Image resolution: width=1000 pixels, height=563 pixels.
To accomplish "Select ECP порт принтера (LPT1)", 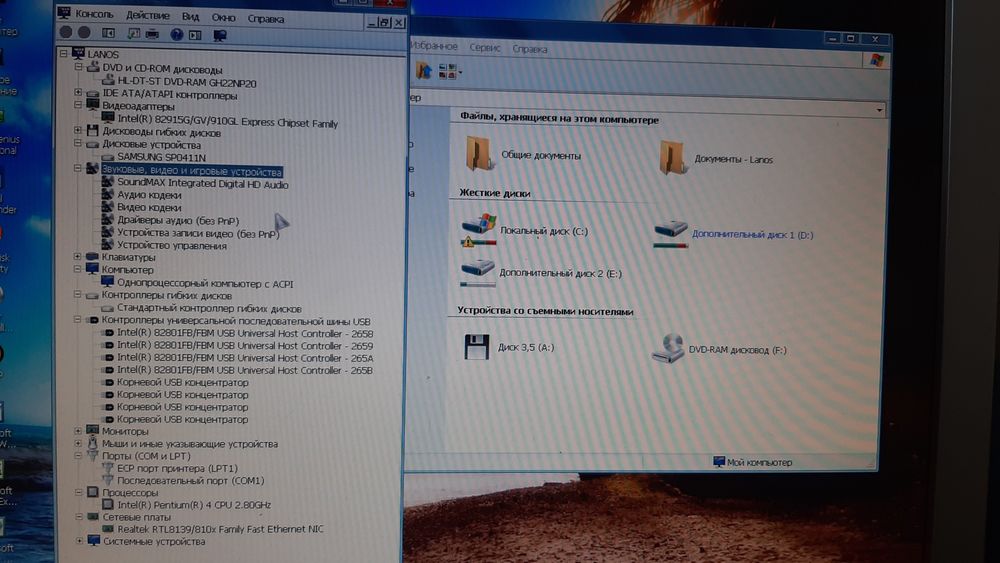I will [177, 468].
